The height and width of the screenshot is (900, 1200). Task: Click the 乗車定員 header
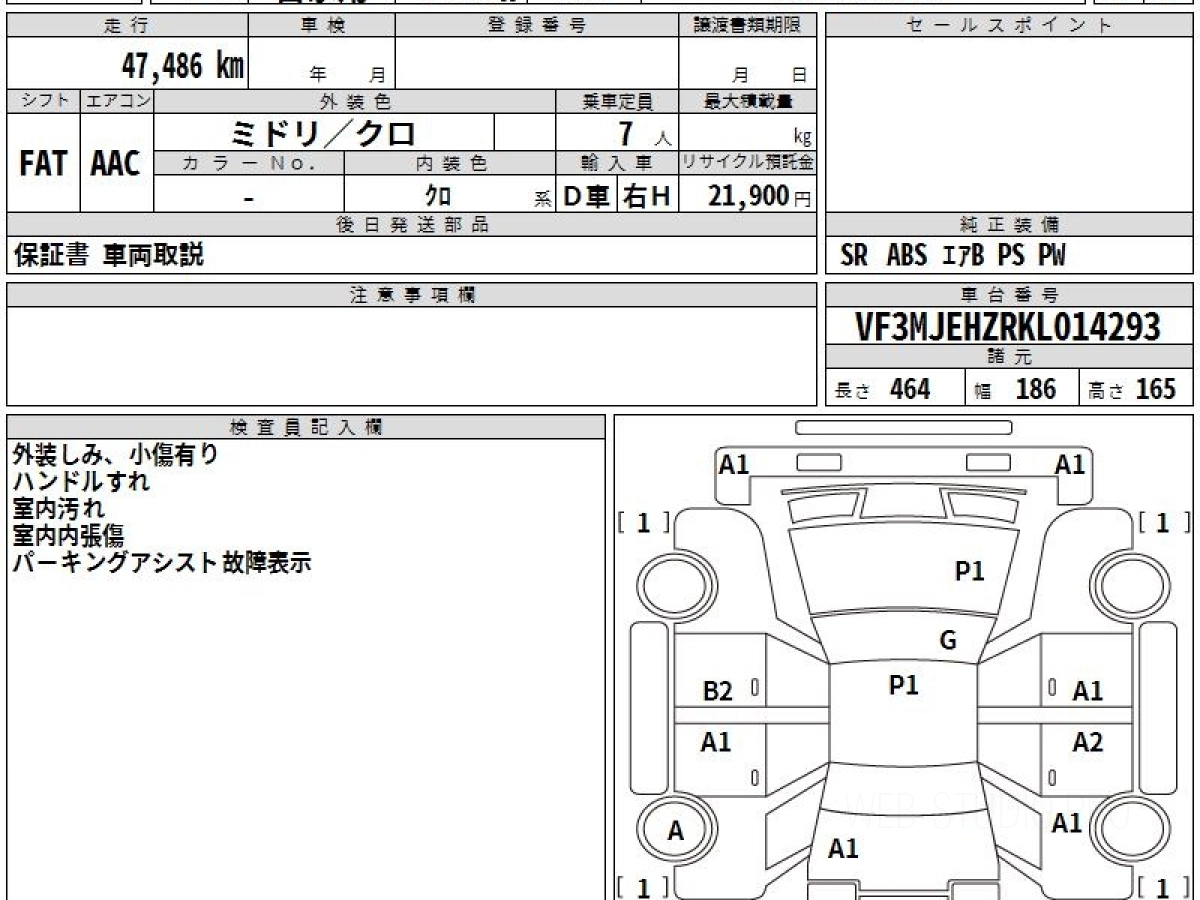point(617,101)
